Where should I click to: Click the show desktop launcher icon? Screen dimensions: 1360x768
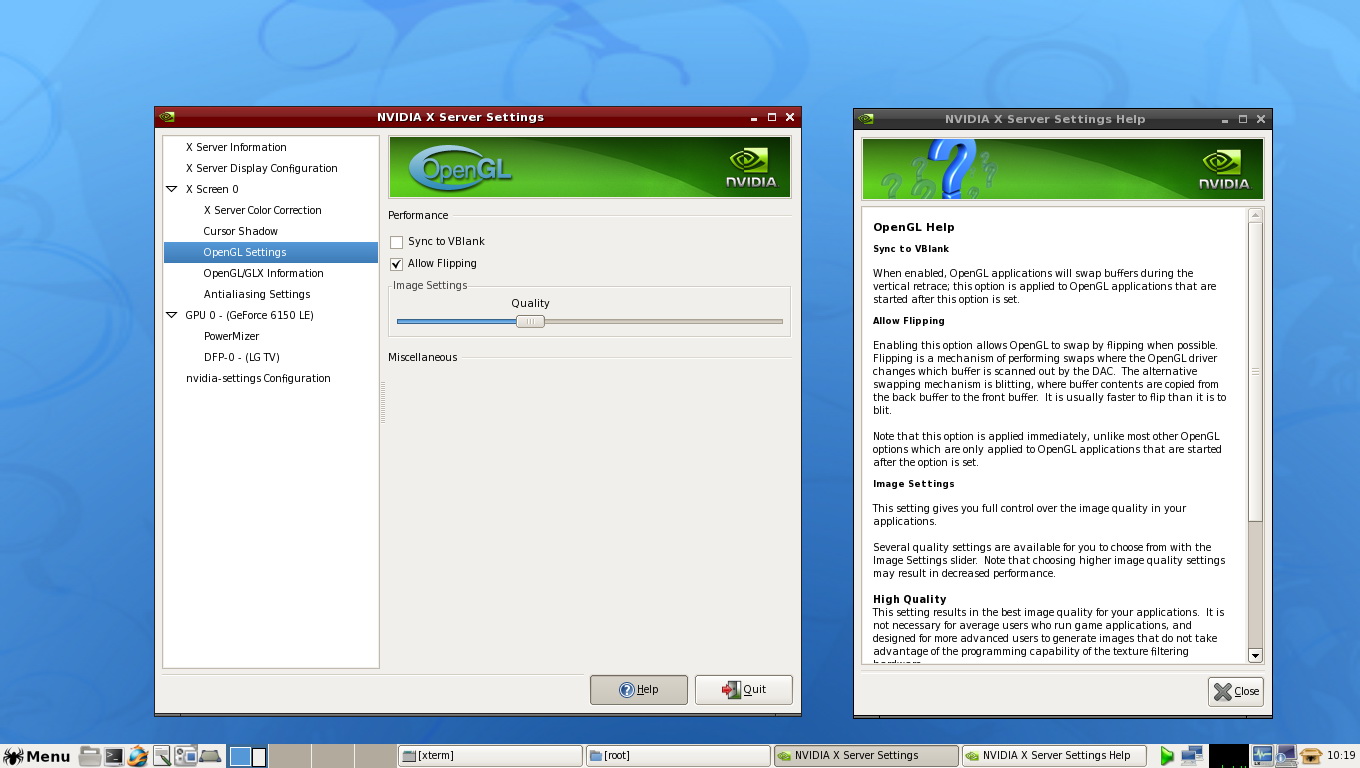point(210,756)
